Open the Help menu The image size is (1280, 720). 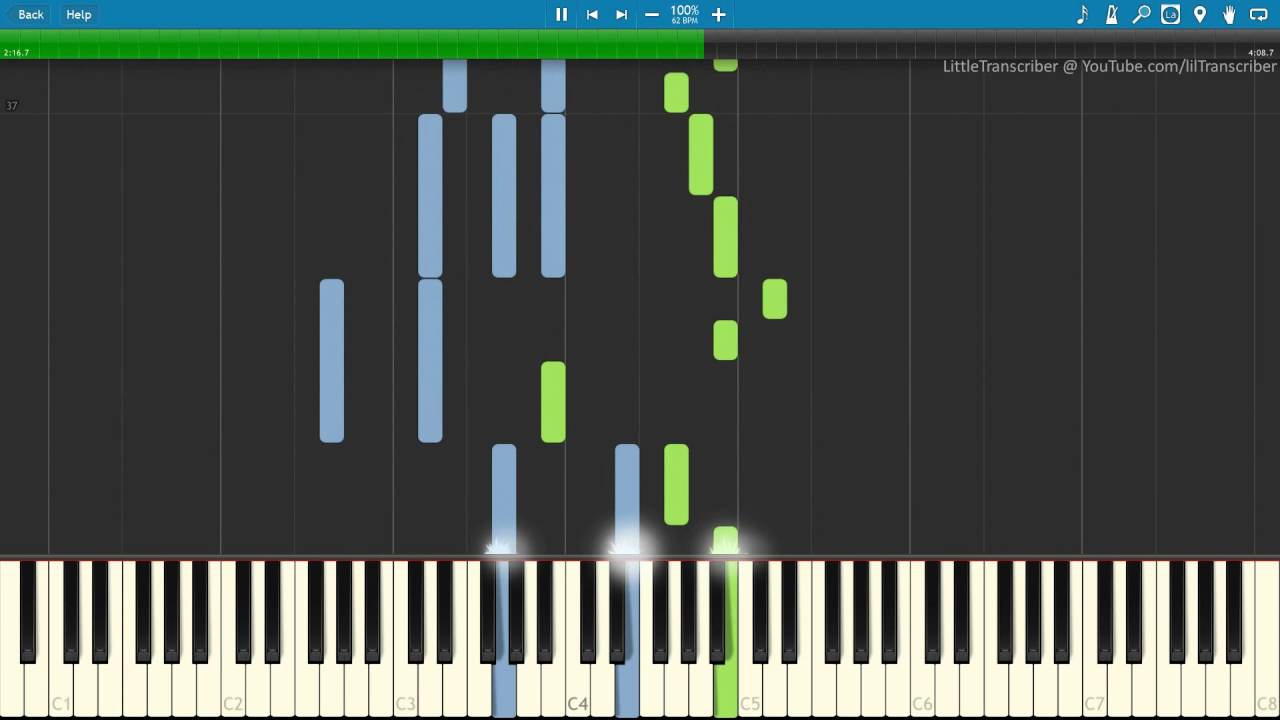(78, 14)
